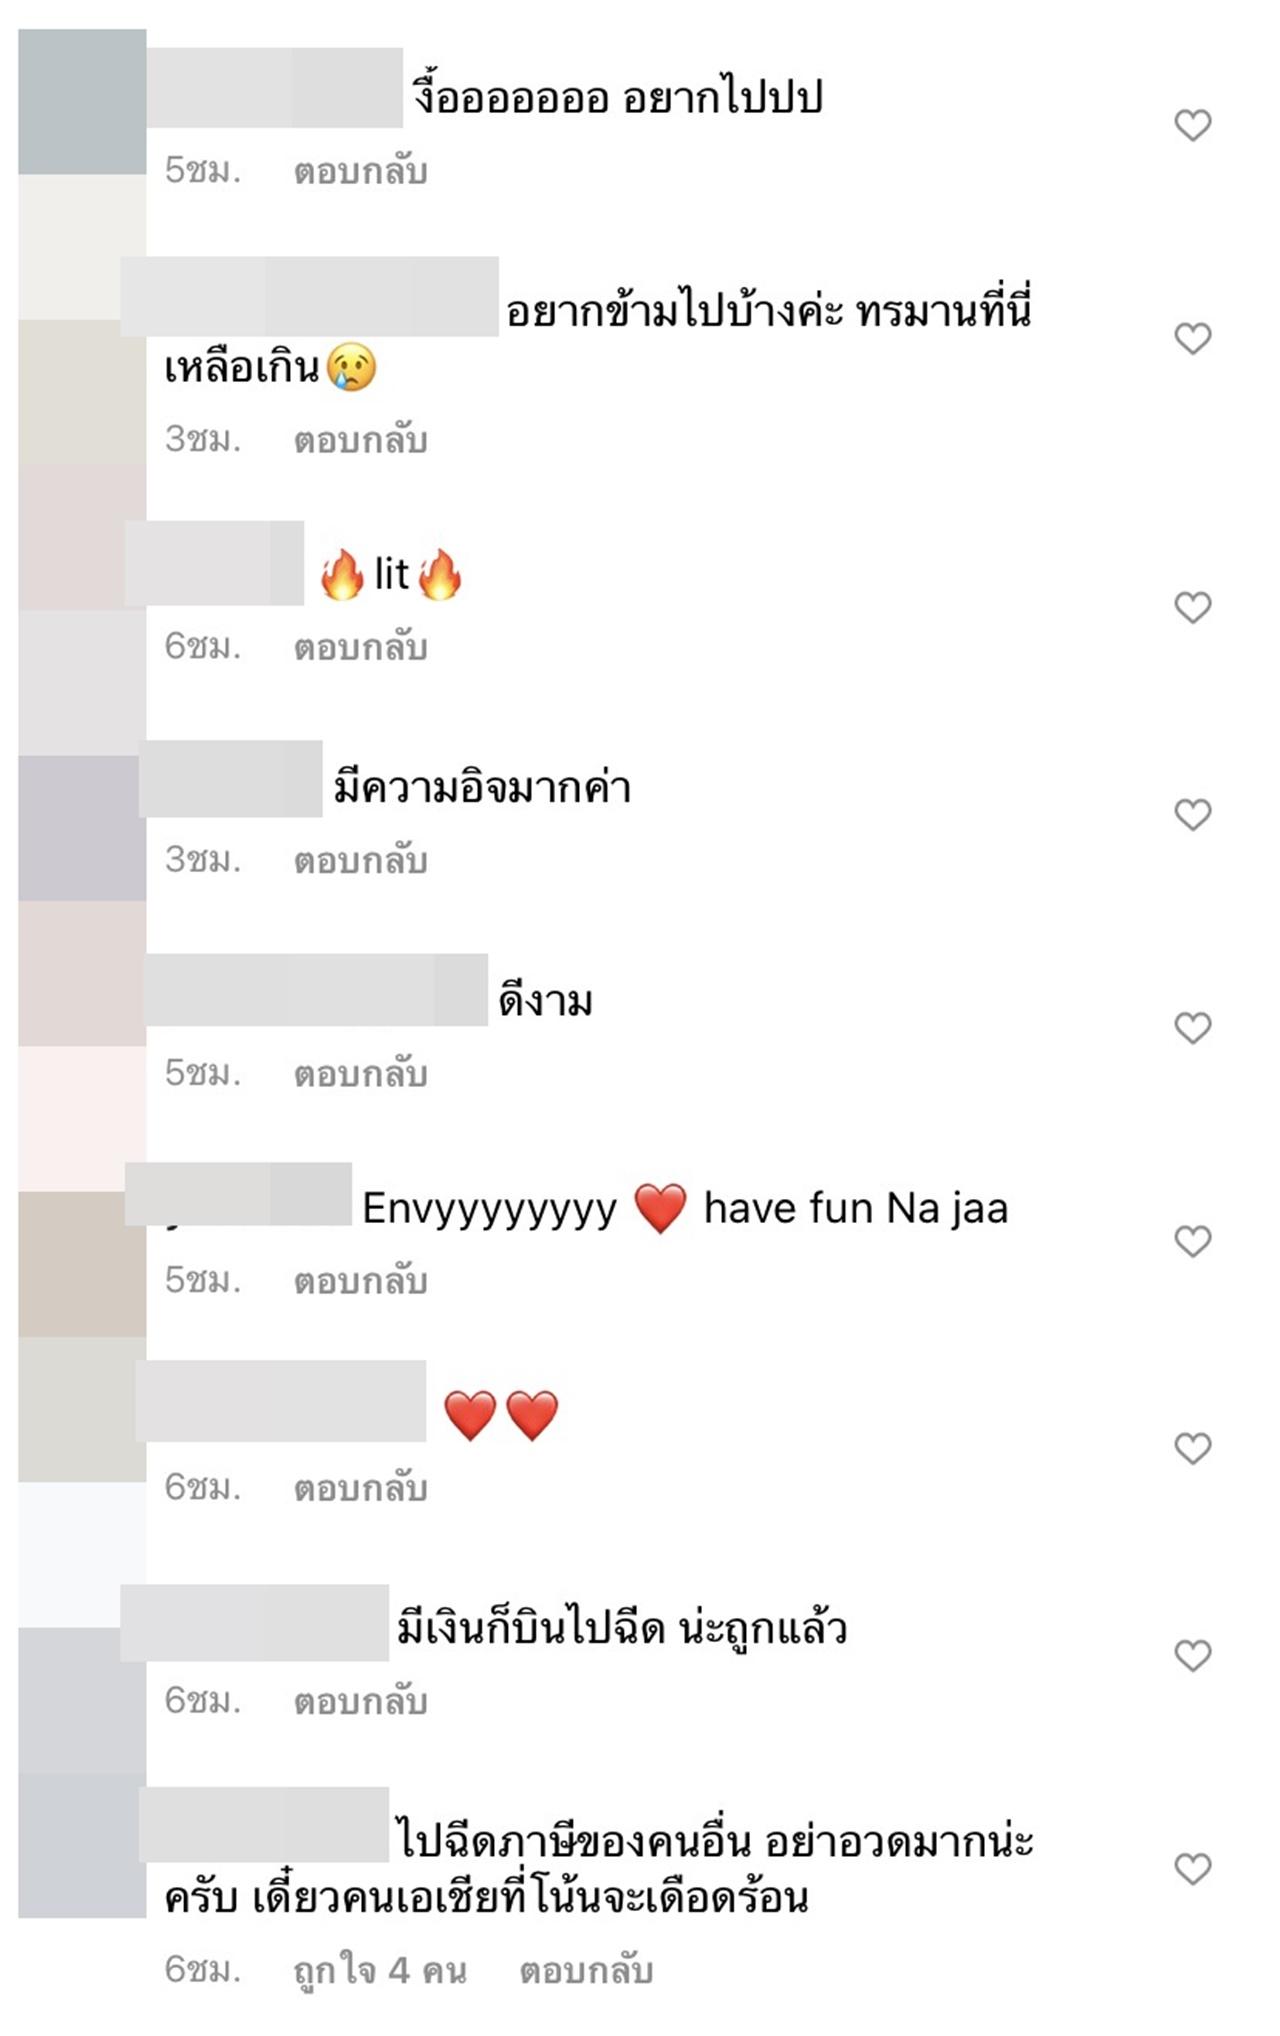Reply to the crying-emoji 'เหลือเกิน' comment

pos(360,440)
